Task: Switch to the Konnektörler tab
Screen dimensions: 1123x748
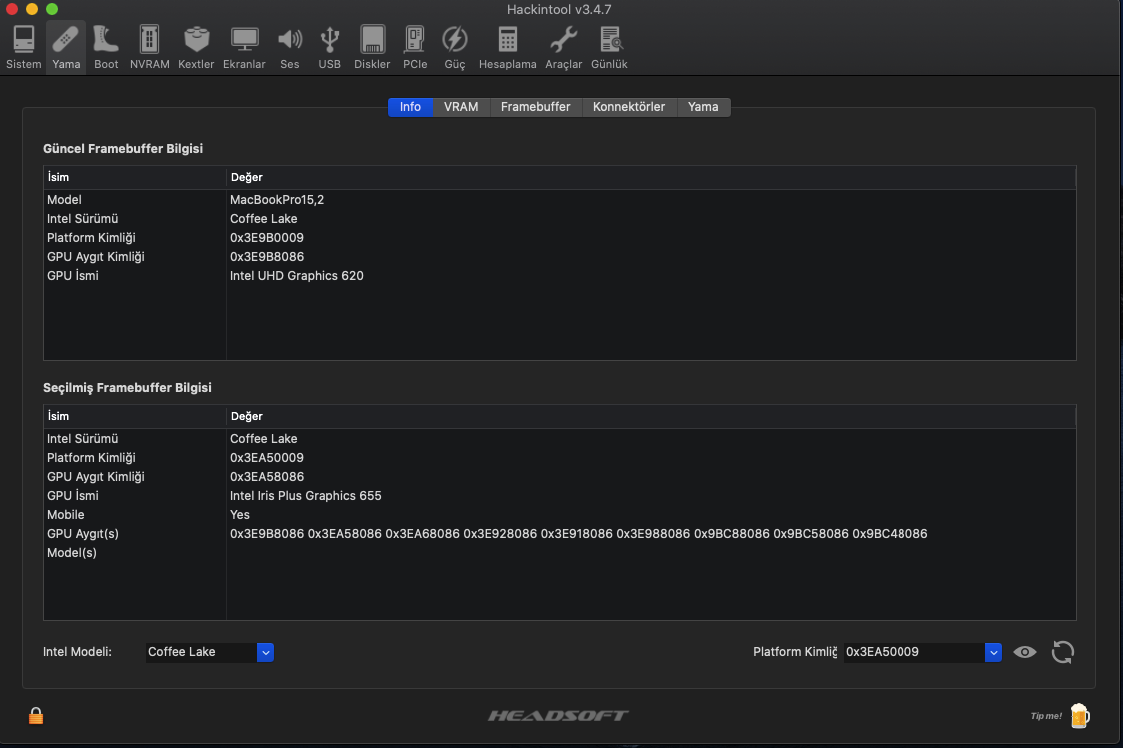Action: [x=629, y=106]
